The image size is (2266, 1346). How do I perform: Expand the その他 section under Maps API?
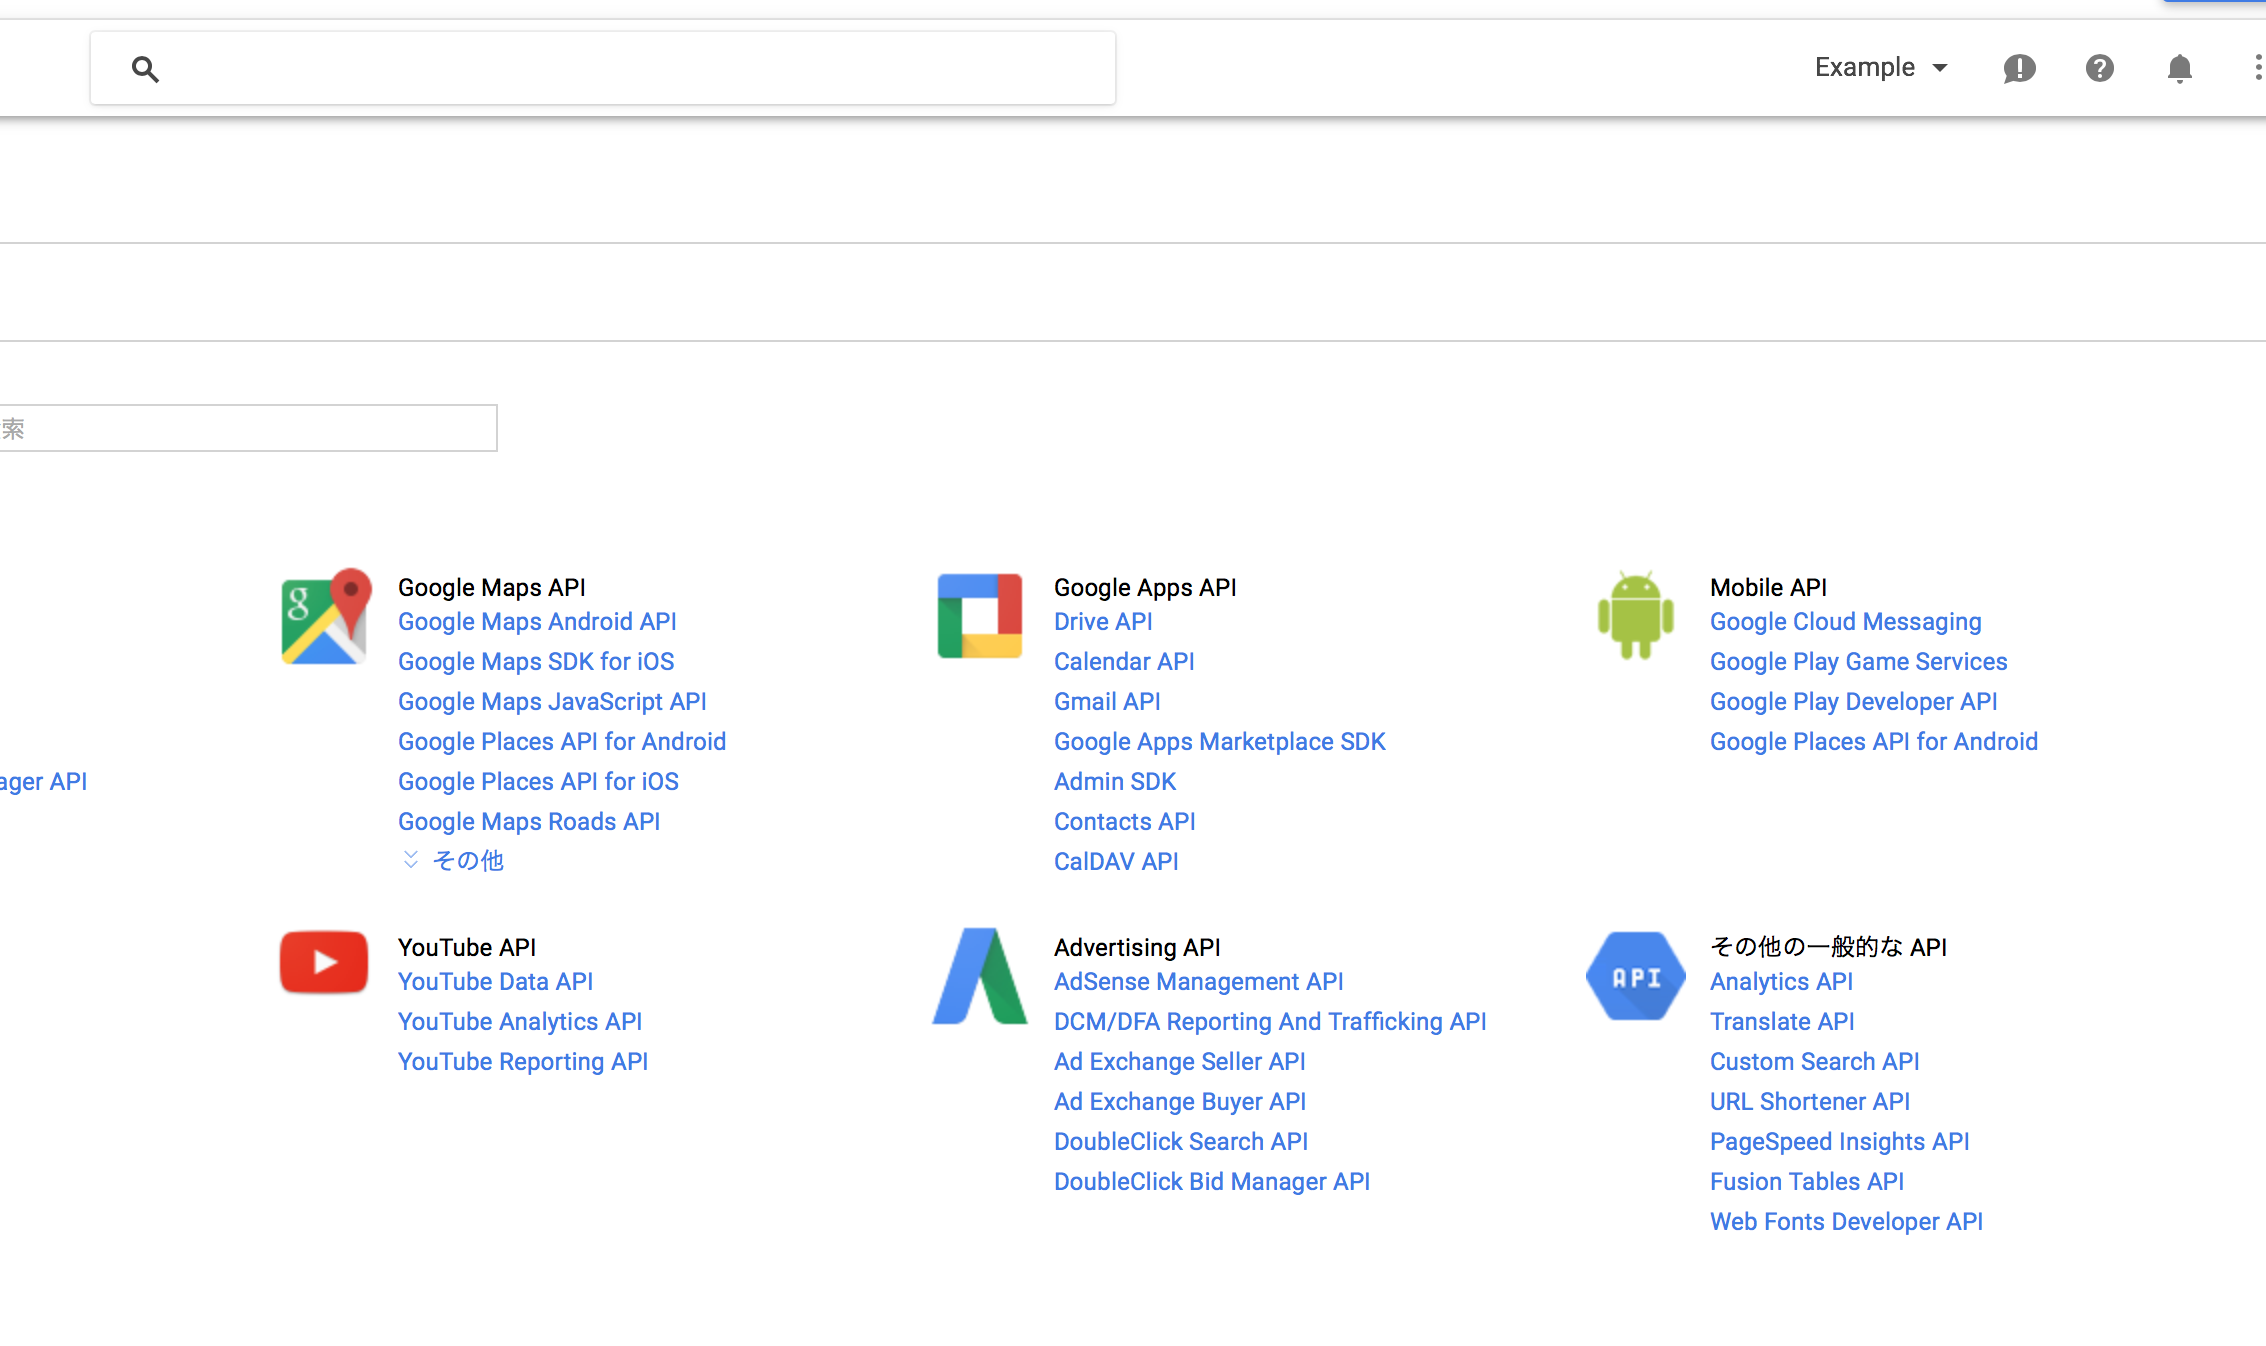(450, 860)
